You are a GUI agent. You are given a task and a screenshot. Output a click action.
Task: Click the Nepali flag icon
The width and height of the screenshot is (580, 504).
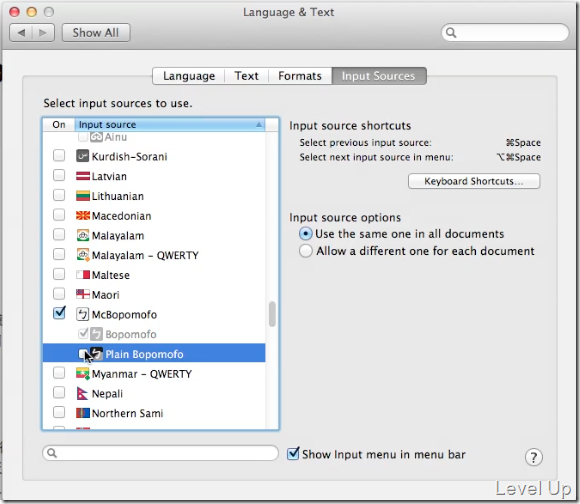click(x=82, y=393)
